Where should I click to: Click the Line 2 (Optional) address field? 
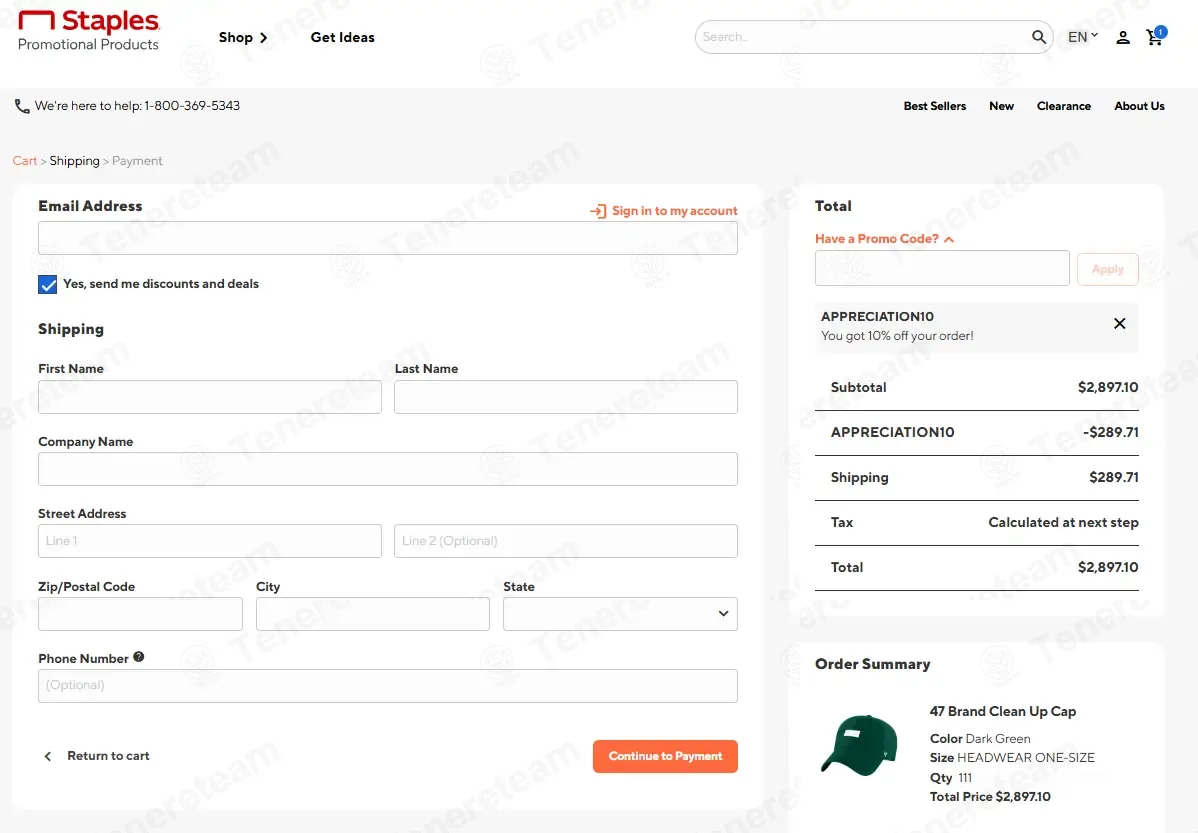click(x=565, y=540)
